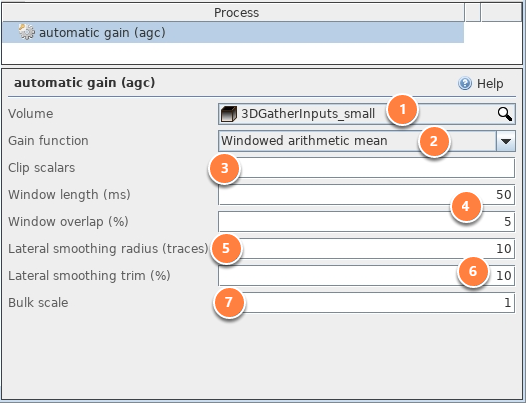Click the 3DGatherInputs_small volume selector
Screen dimensions: 526x403
point(367,114)
